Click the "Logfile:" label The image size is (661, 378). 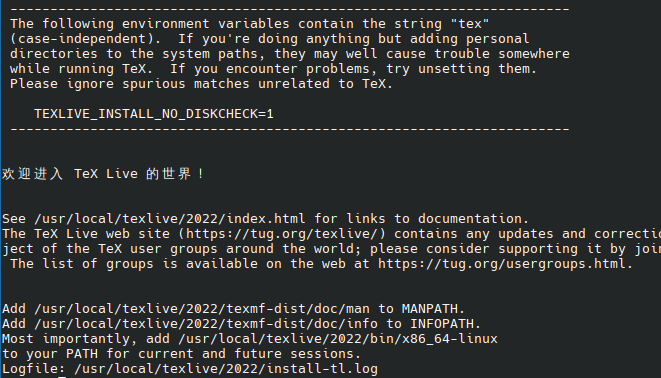[x=34, y=369]
